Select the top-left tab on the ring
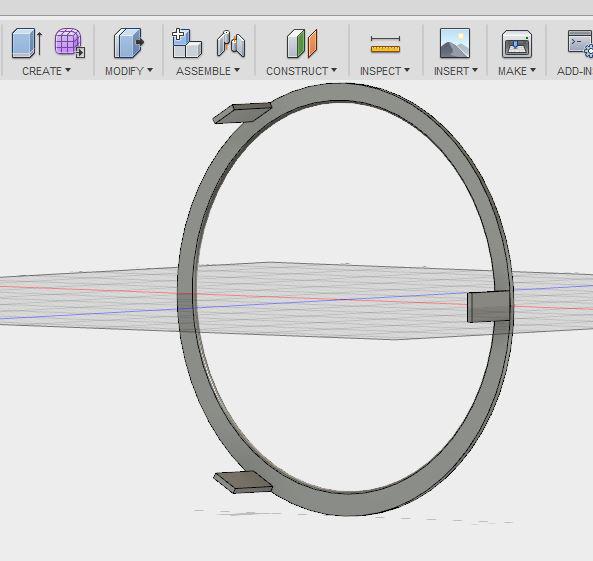The height and width of the screenshot is (561, 593). point(242,113)
